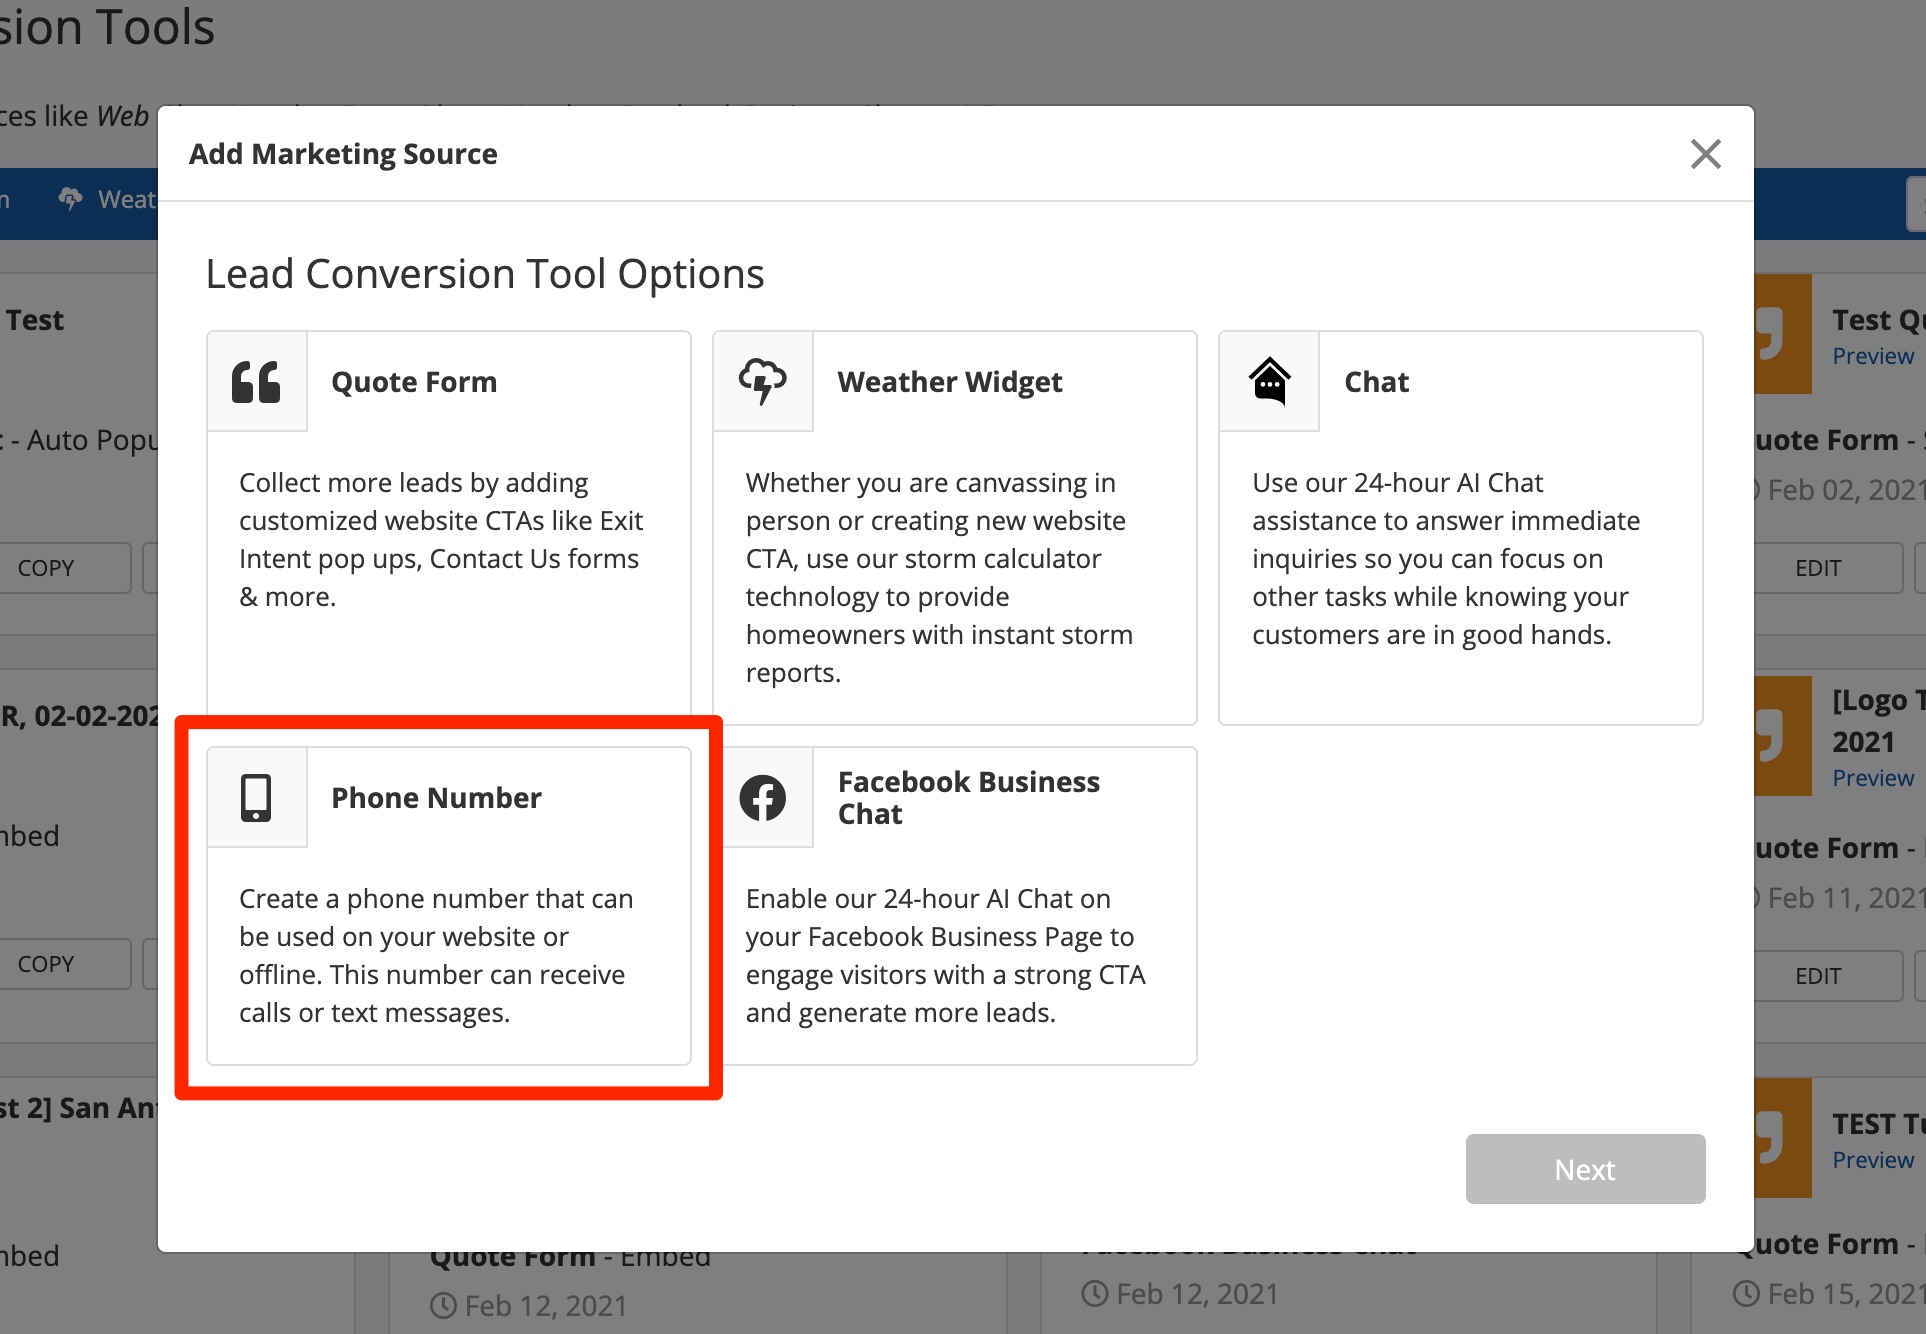The height and width of the screenshot is (1334, 1926).
Task: Click the top EDIT button on right
Action: (1817, 568)
